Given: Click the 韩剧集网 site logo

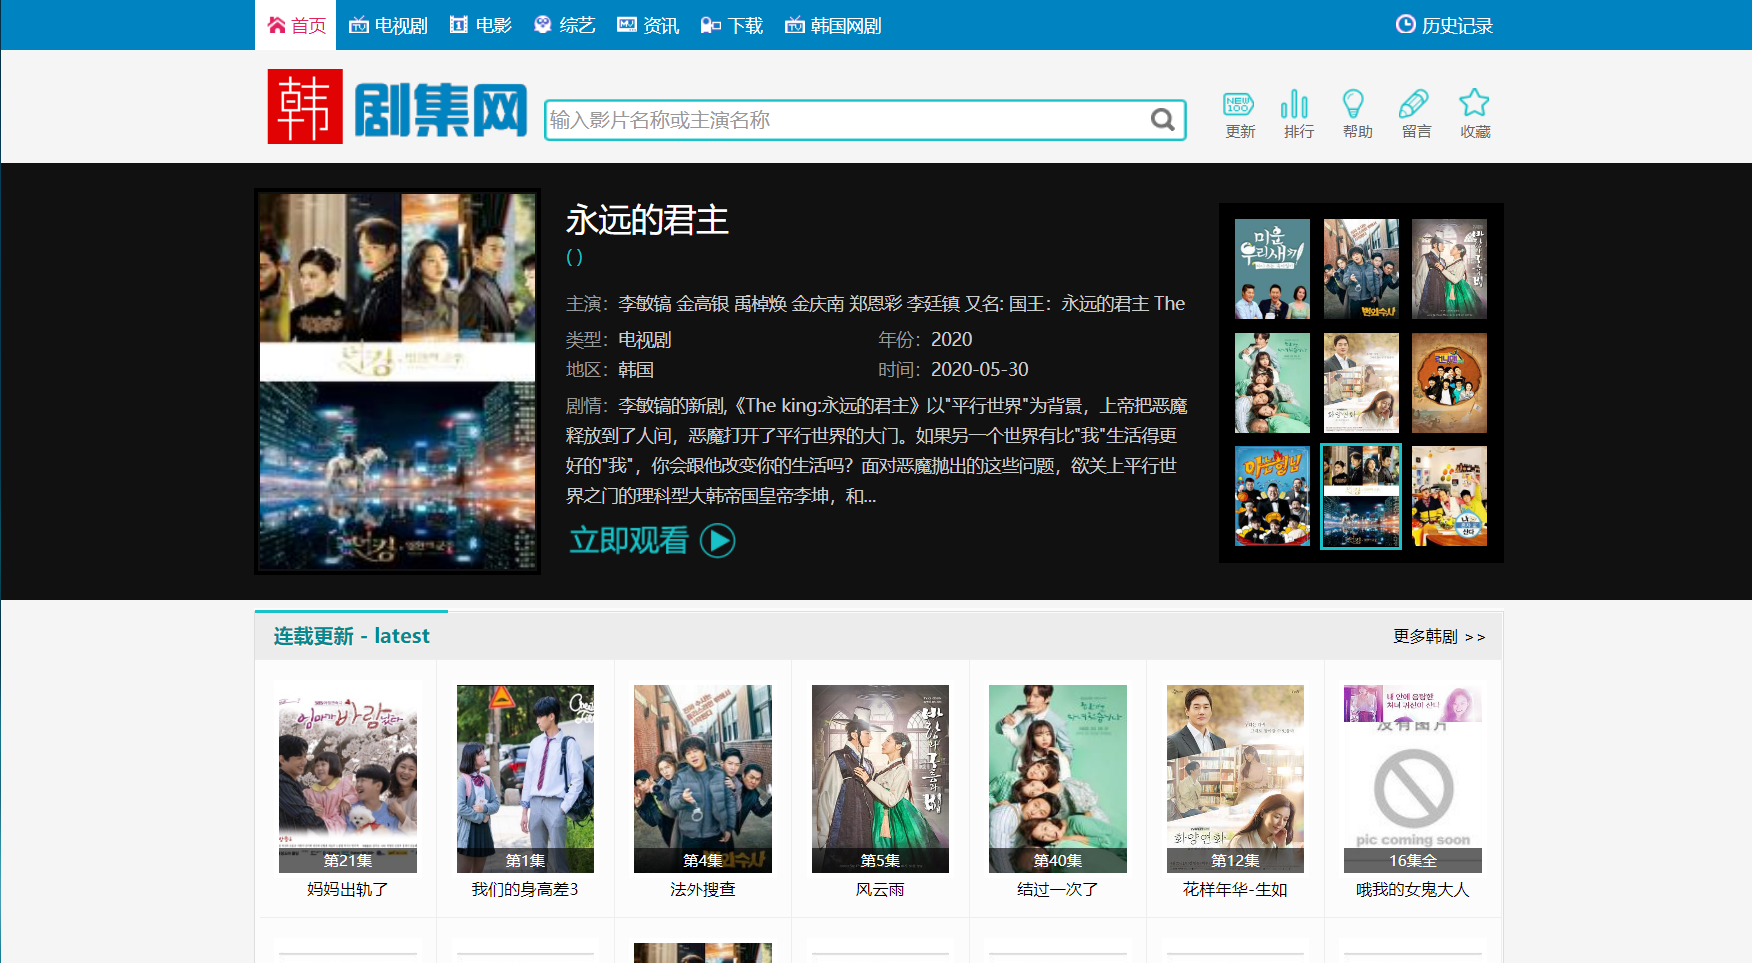Looking at the screenshot, I should 398,107.
